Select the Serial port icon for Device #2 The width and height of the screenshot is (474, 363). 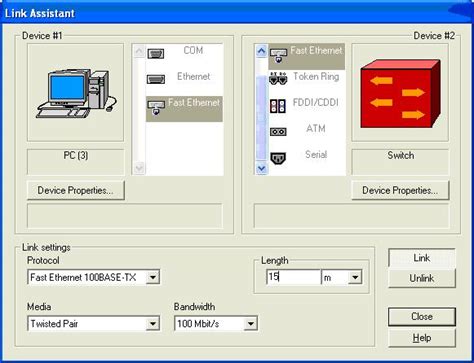click(278, 158)
